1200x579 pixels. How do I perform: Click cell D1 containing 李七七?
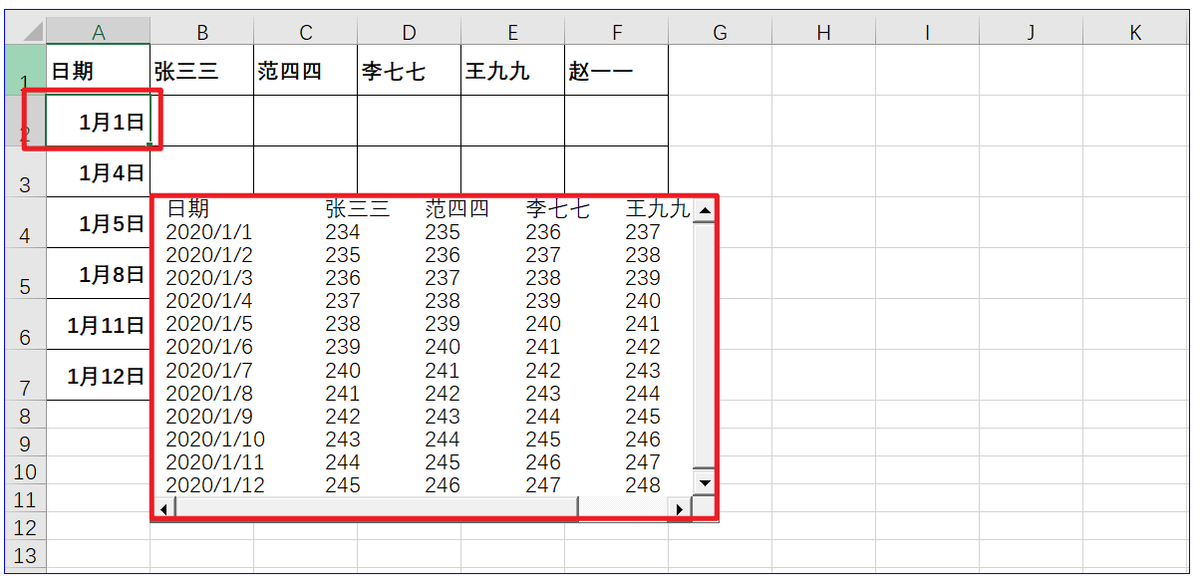click(x=409, y=70)
